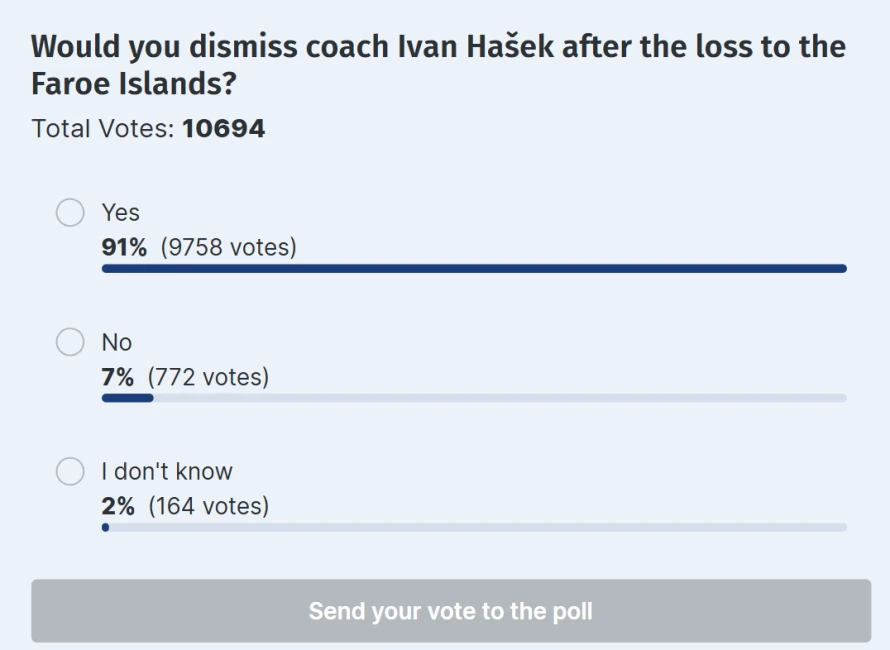Click the I don't know label text

[x=167, y=471]
